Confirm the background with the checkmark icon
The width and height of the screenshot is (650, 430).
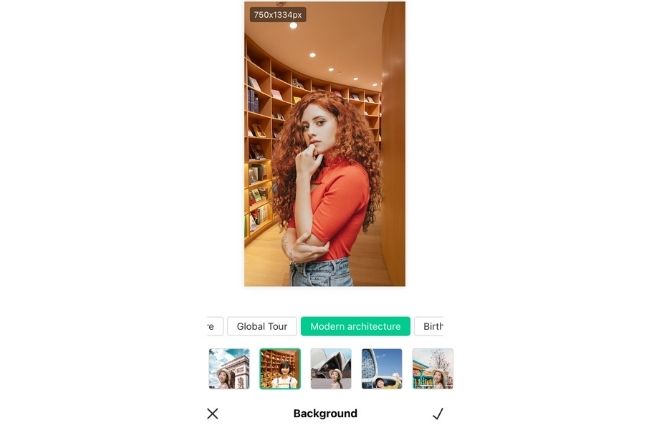pos(438,413)
